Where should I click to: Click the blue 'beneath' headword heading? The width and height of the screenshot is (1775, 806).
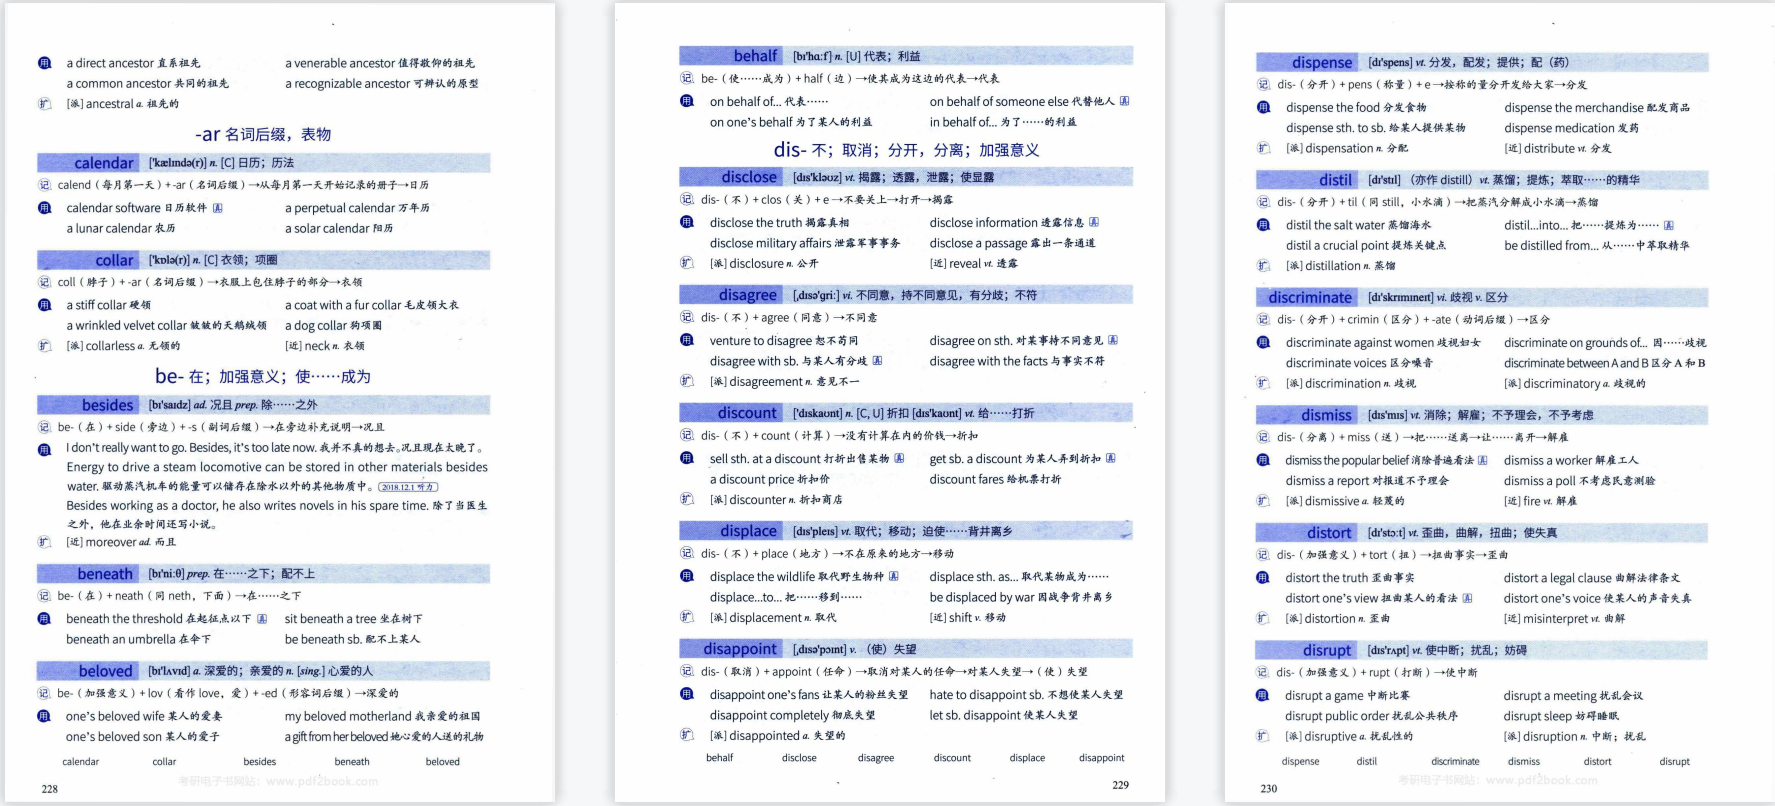pyautogui.click(x=105, y=574)
